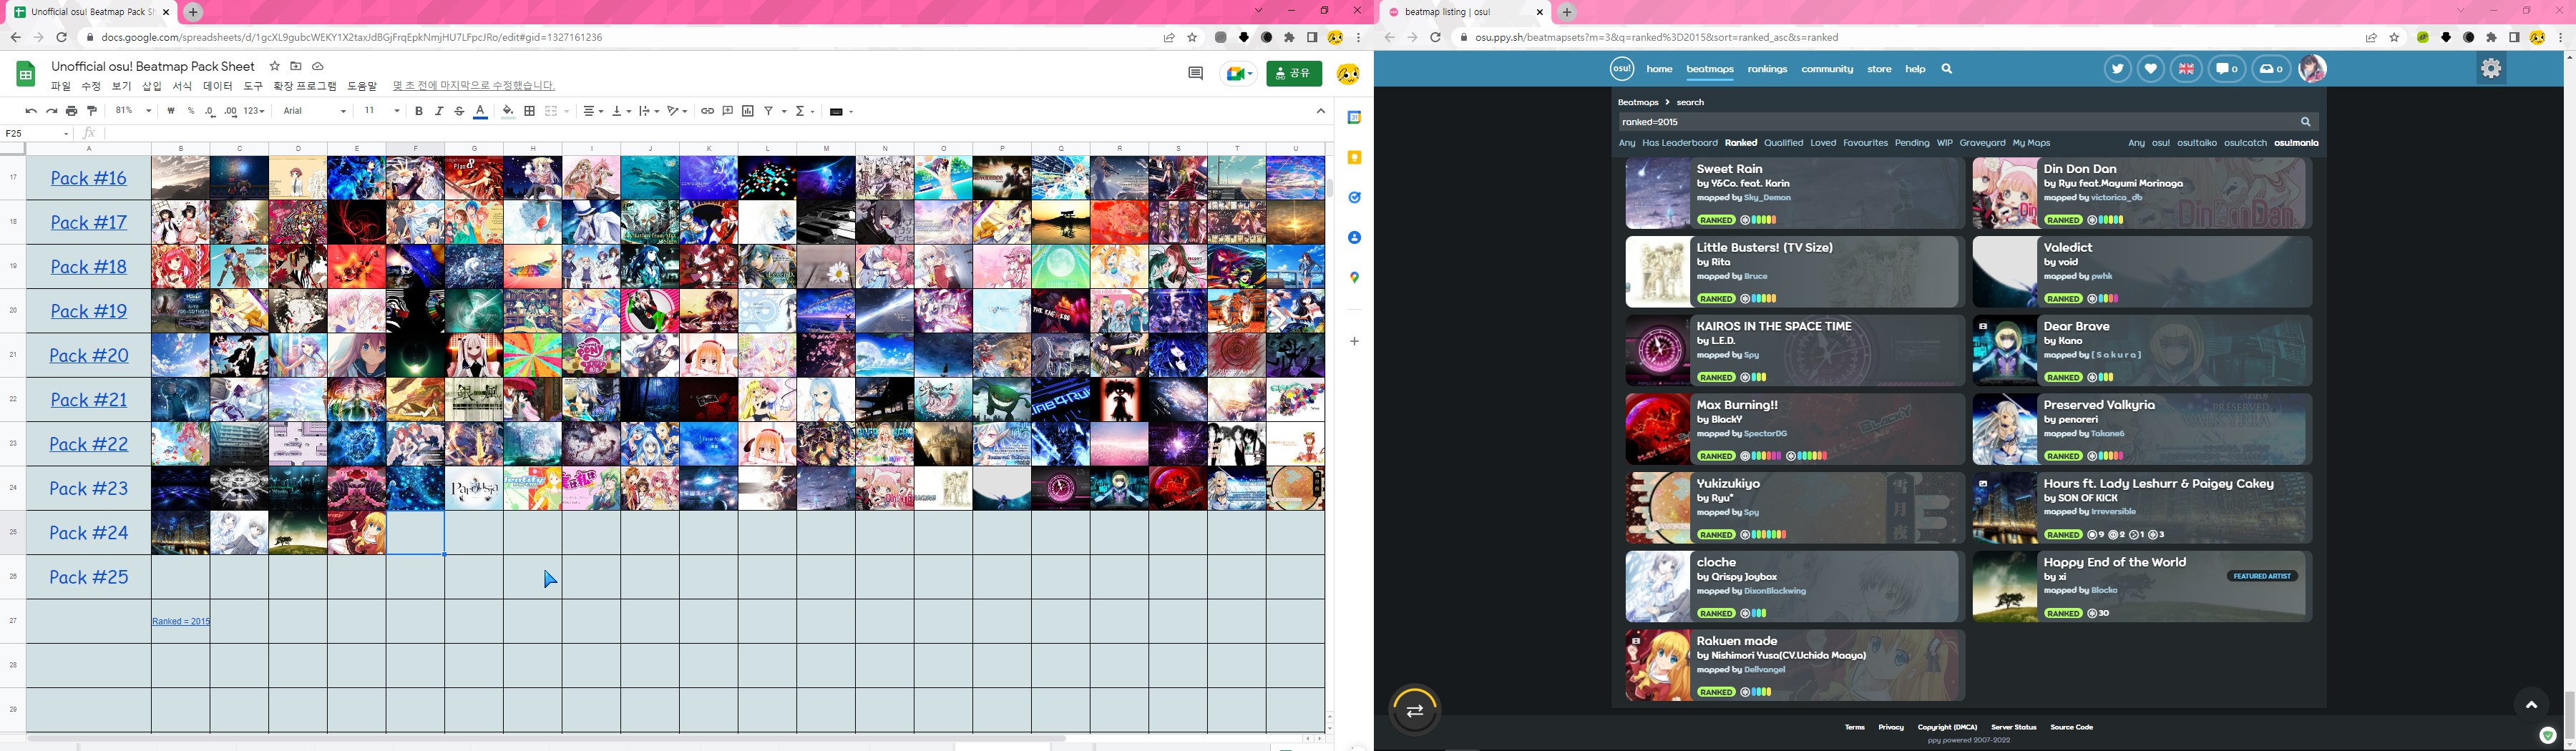Click the green 공유 share button

[x=1294, y=73]
